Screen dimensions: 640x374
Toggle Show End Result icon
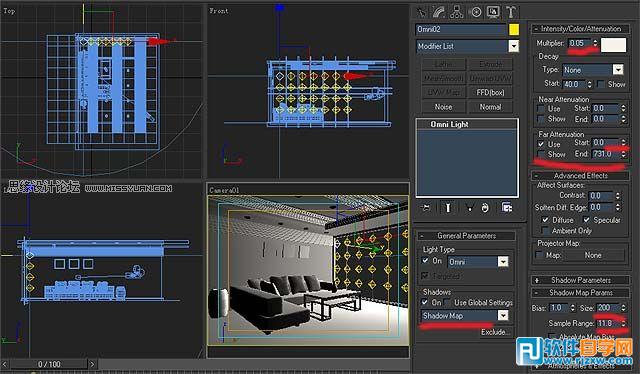click(448, 208)
